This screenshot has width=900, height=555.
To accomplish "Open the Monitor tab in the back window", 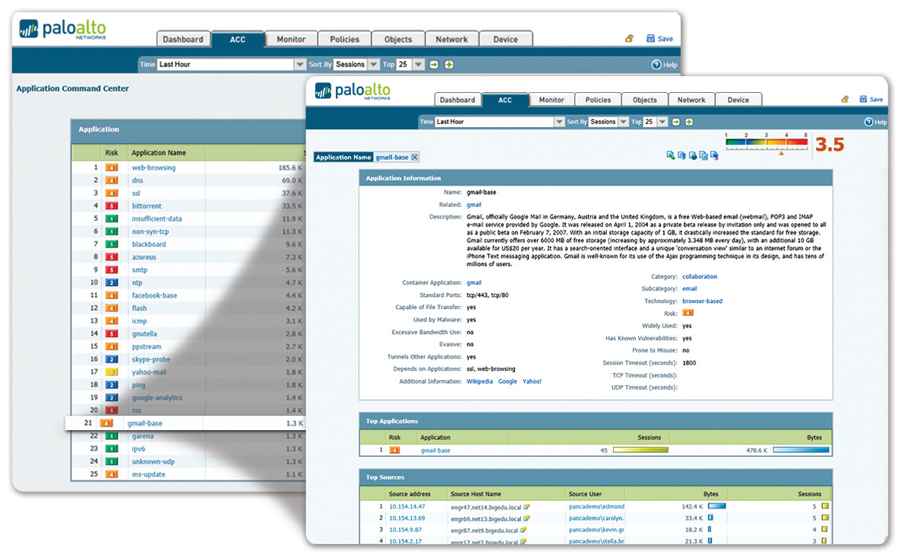I will point(291,39).
